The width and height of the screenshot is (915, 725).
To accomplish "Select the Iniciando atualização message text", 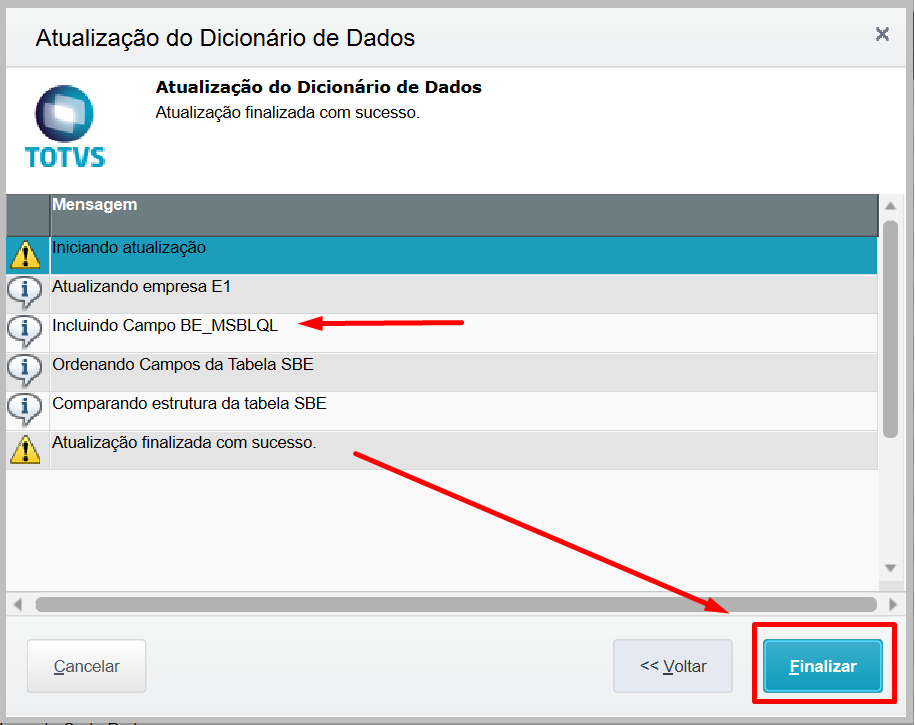I will (x=129, y=247).
